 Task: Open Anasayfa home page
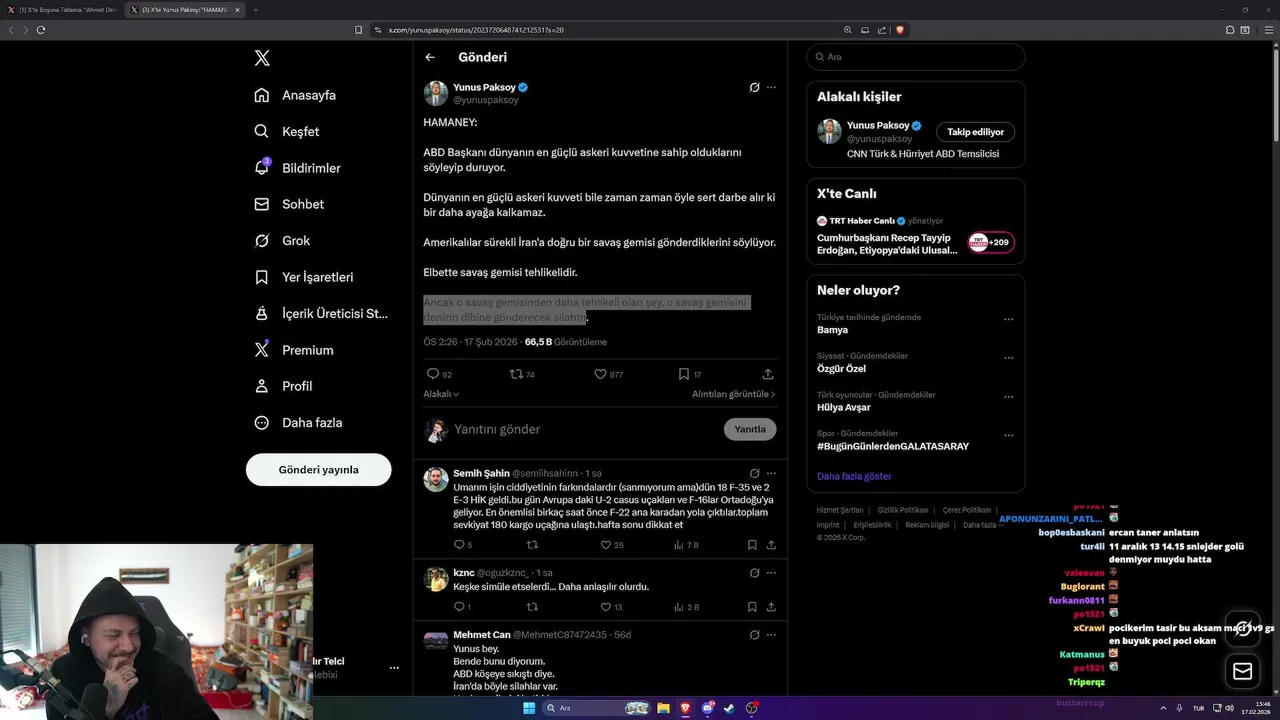(x=295, y=95)
